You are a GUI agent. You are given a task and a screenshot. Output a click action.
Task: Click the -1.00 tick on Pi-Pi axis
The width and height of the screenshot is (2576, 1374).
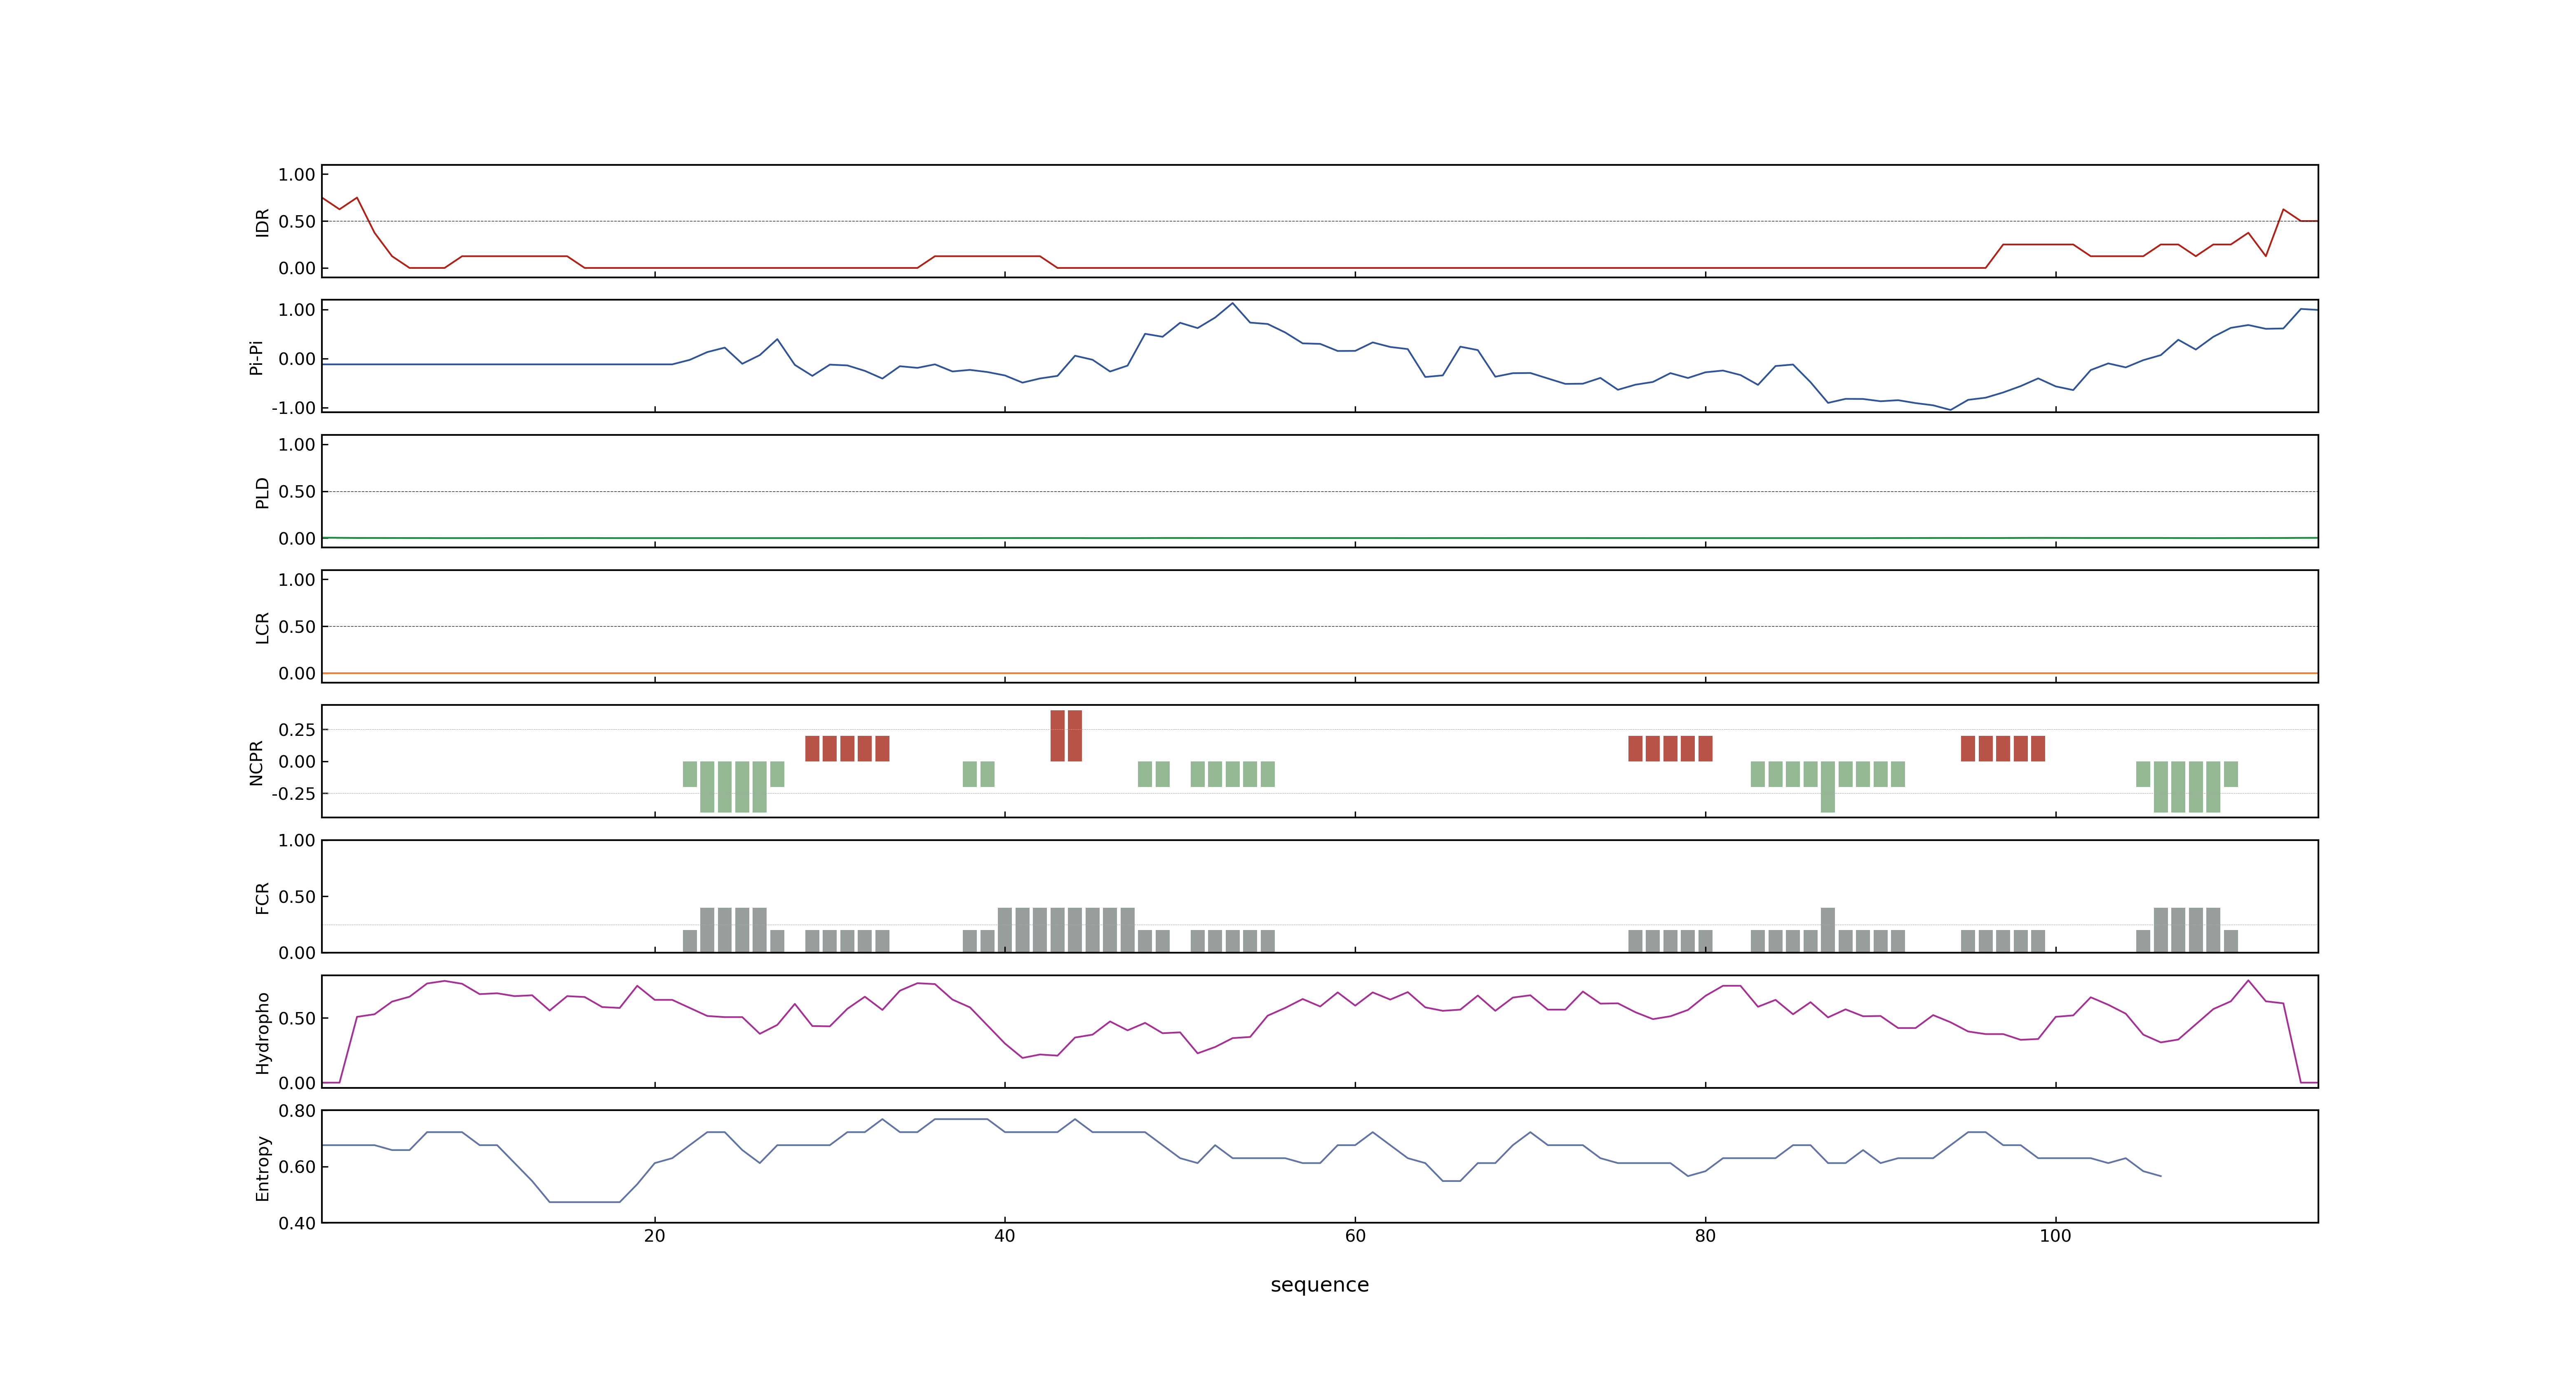pyautogui.click(x=293, y=408)
